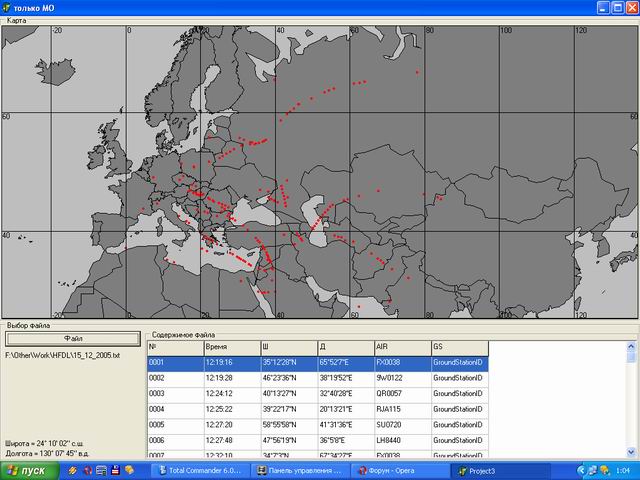Click flight cell 9W0122
This screenshot has height=480, width=640.
click(402, 378)
